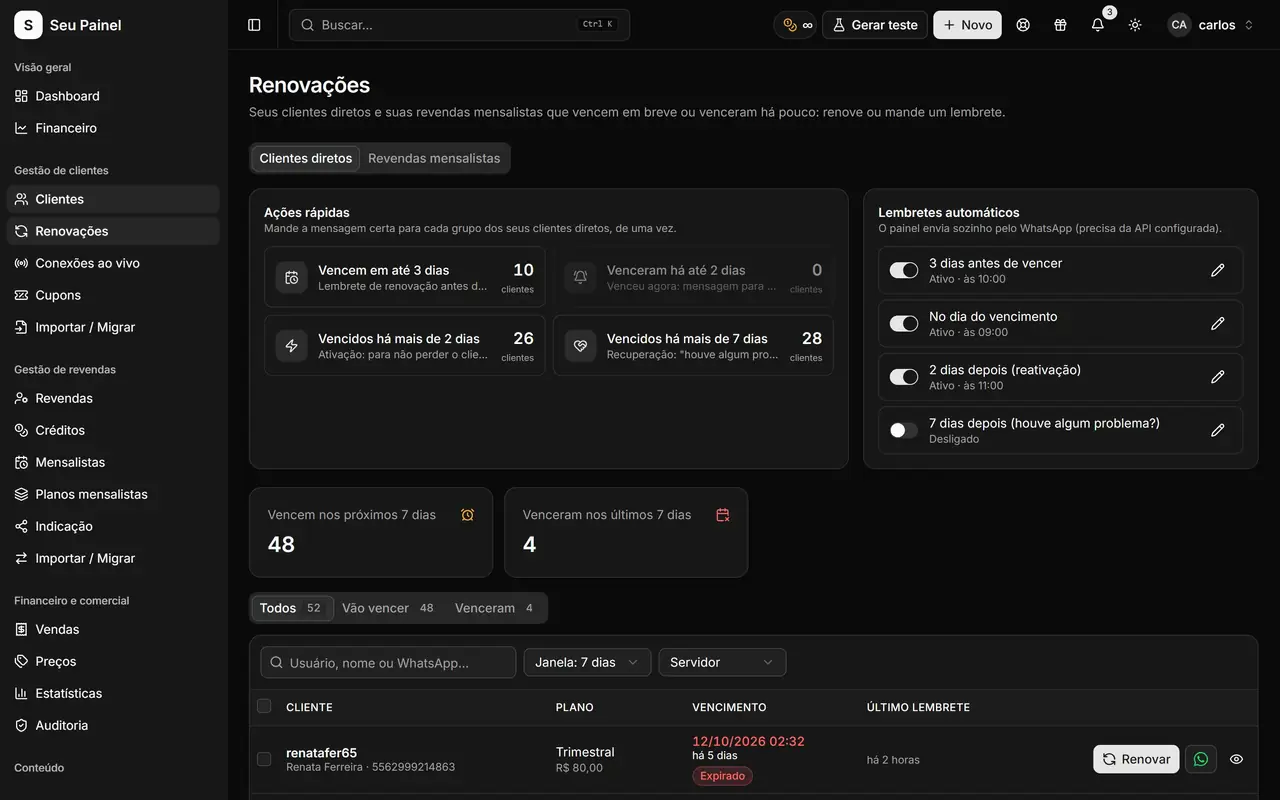Select the Todos filter tab
1280x800 pixels.
click(x=292, y=608)
